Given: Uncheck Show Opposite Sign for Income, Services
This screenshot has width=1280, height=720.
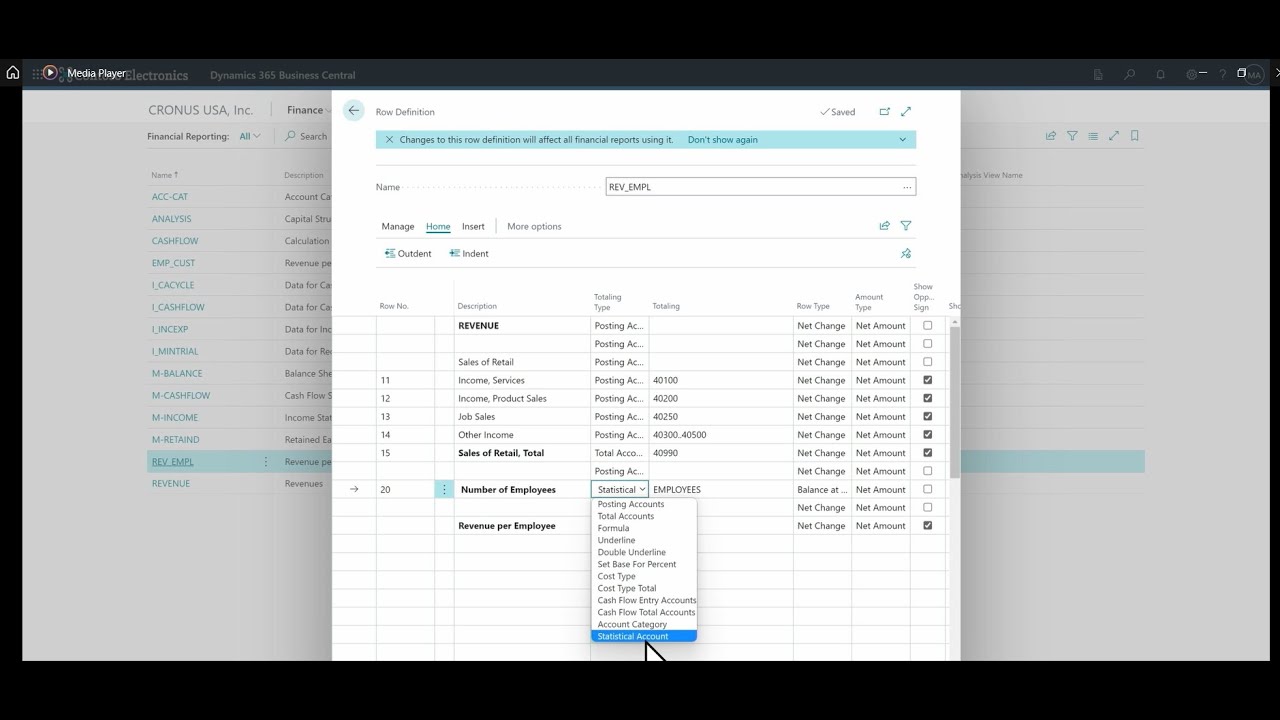Looking at the screenshot, I should pos(928,380).
